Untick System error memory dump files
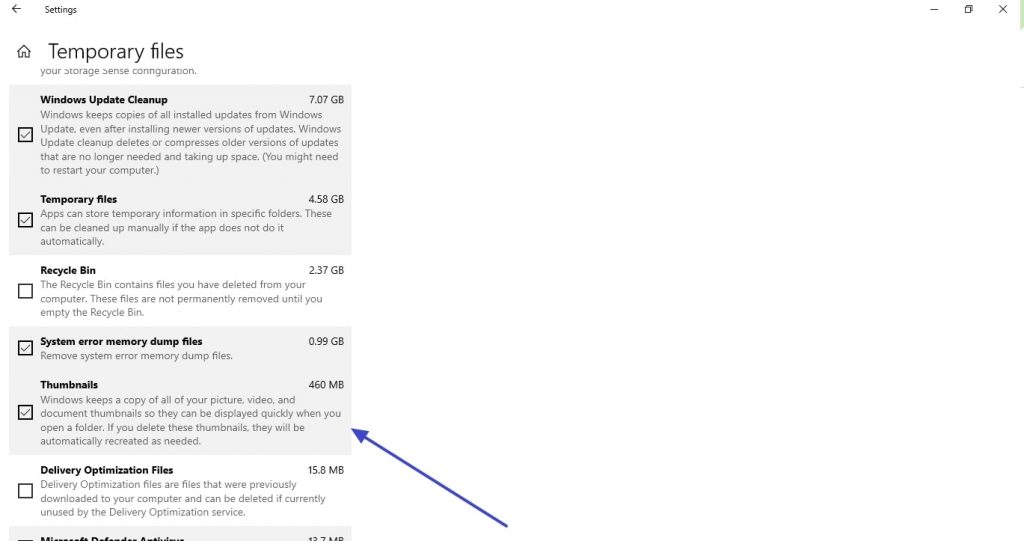 25,348
